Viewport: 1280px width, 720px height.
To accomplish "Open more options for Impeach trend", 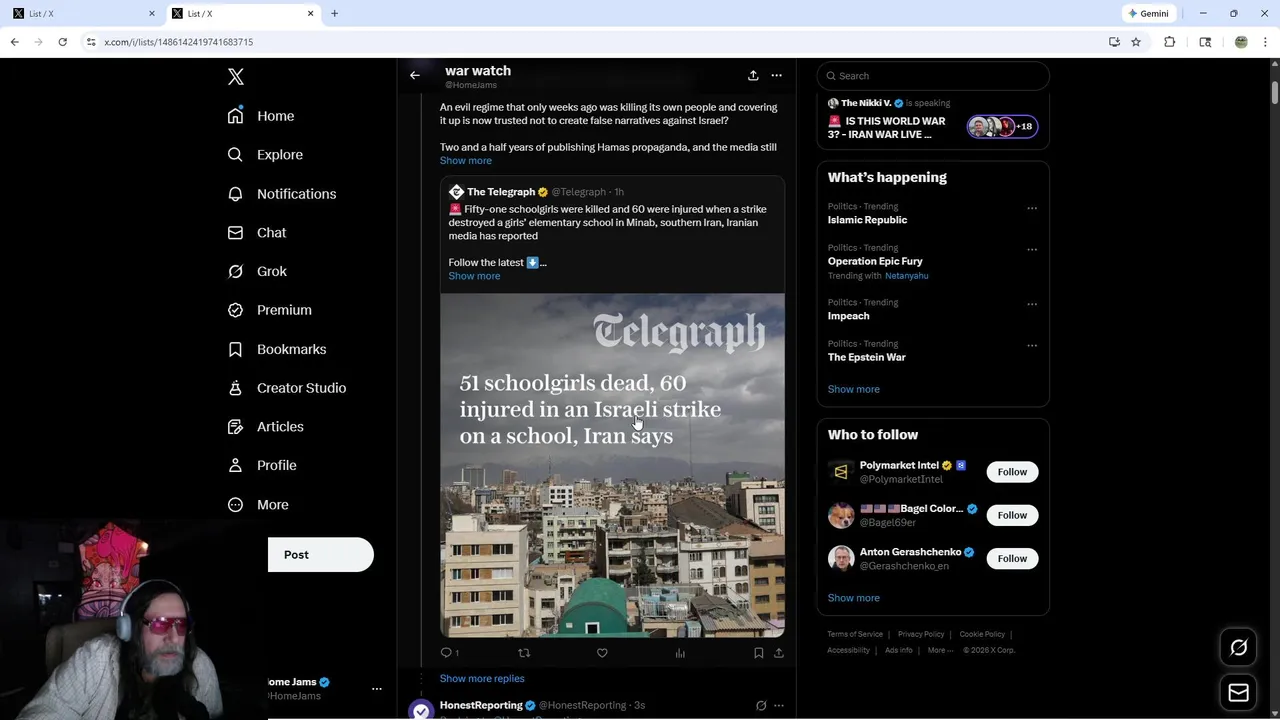I will tap(1032, 305).
